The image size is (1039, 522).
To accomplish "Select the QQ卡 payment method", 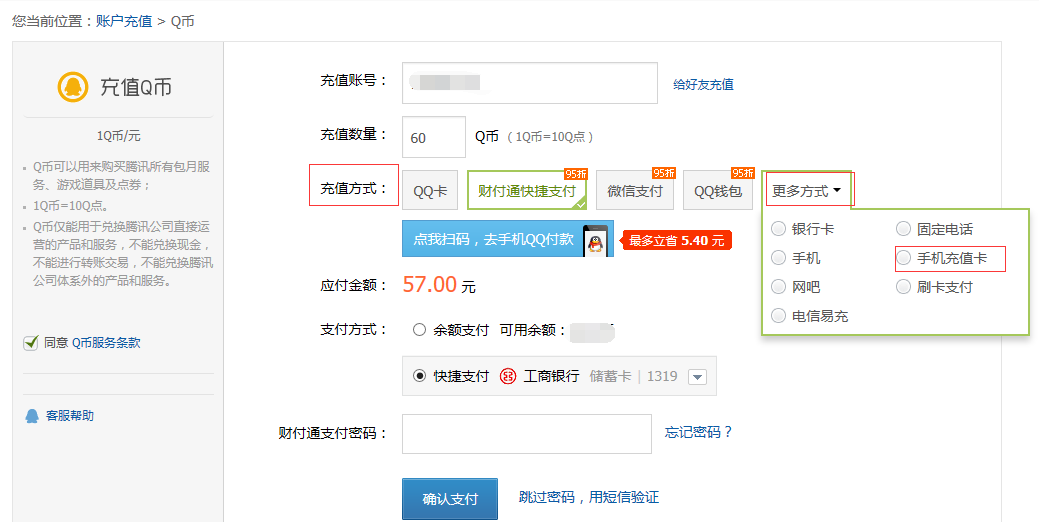I will pyautogui.click(x=430, y=191).
